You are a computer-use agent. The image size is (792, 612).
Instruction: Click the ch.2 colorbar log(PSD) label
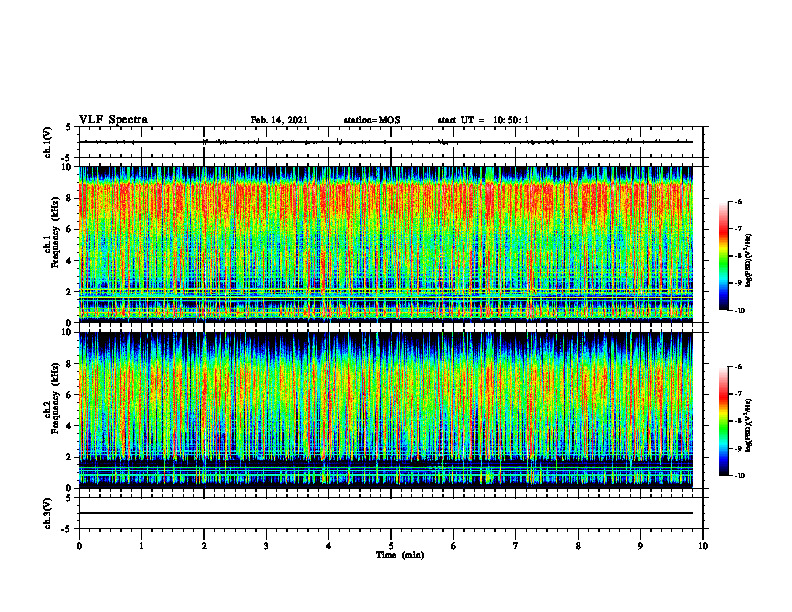coord(749,425)
